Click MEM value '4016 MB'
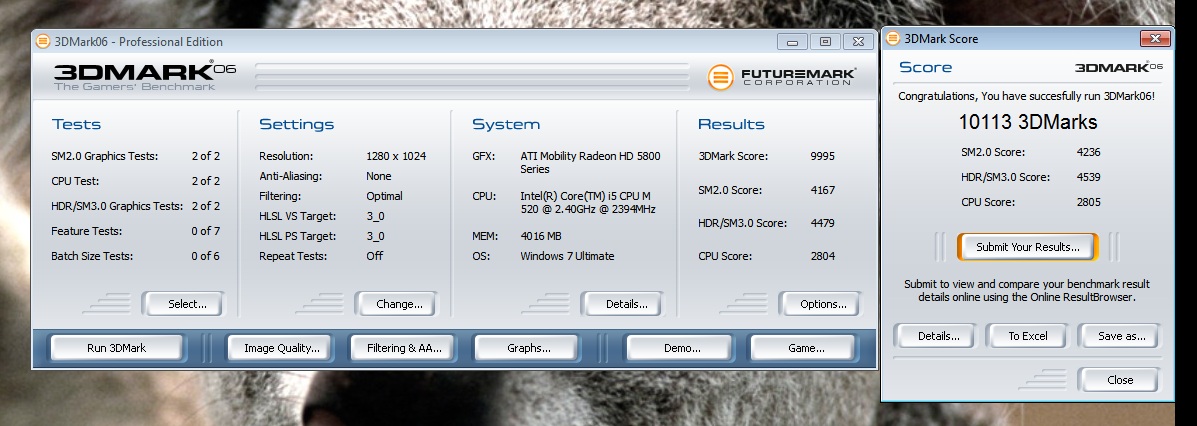The image size is (1197, 426). (x=540, y=237)
